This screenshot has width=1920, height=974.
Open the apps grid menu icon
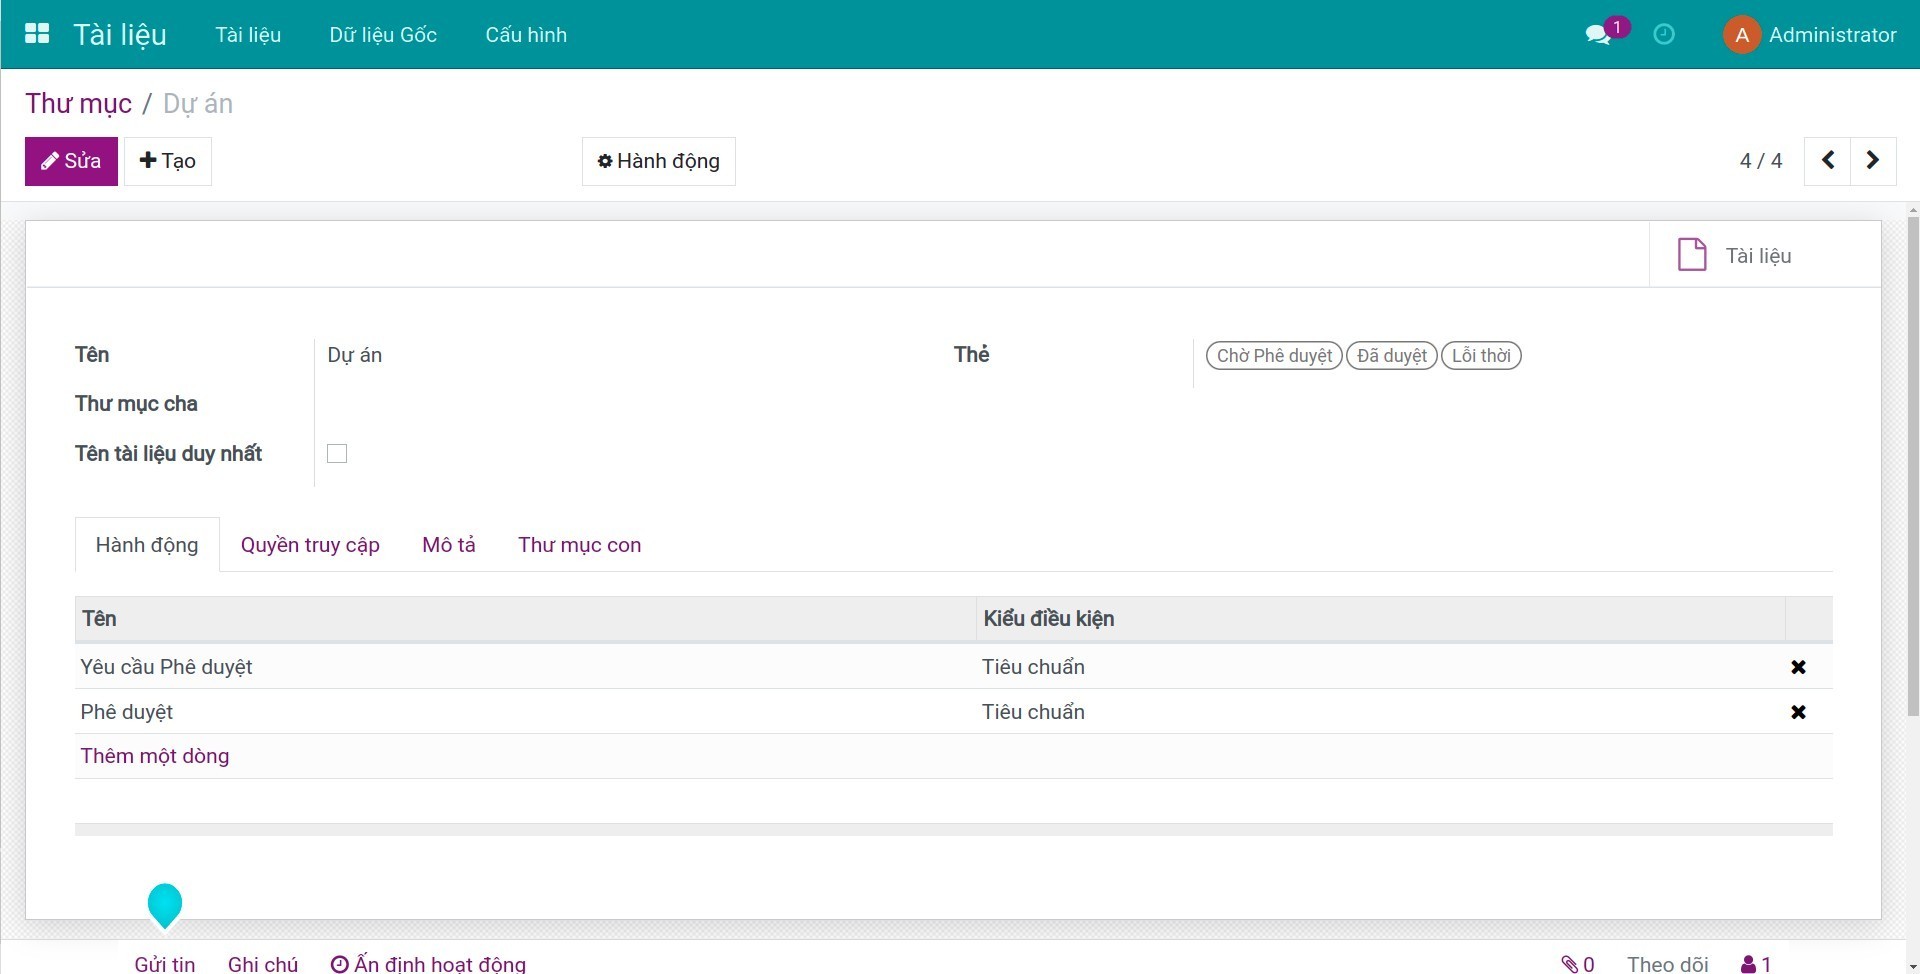coord(37,34)
